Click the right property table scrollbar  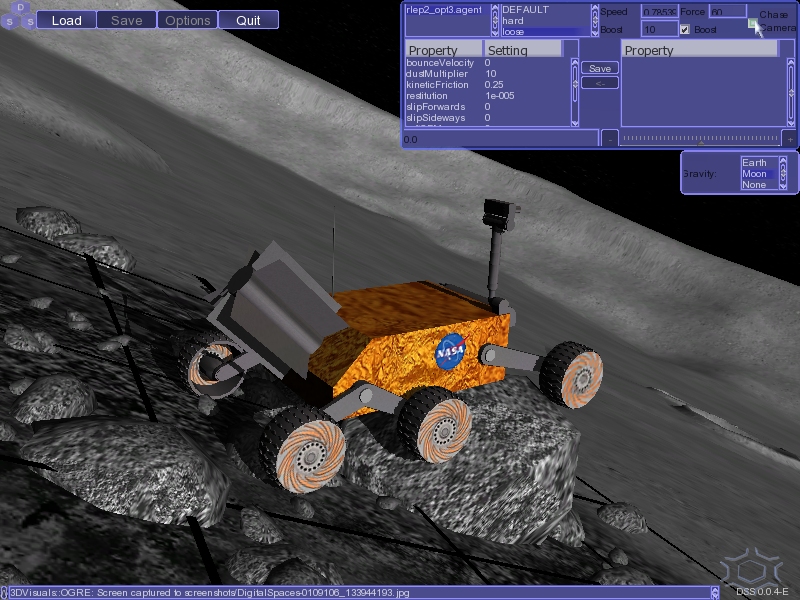pos(791,92)
